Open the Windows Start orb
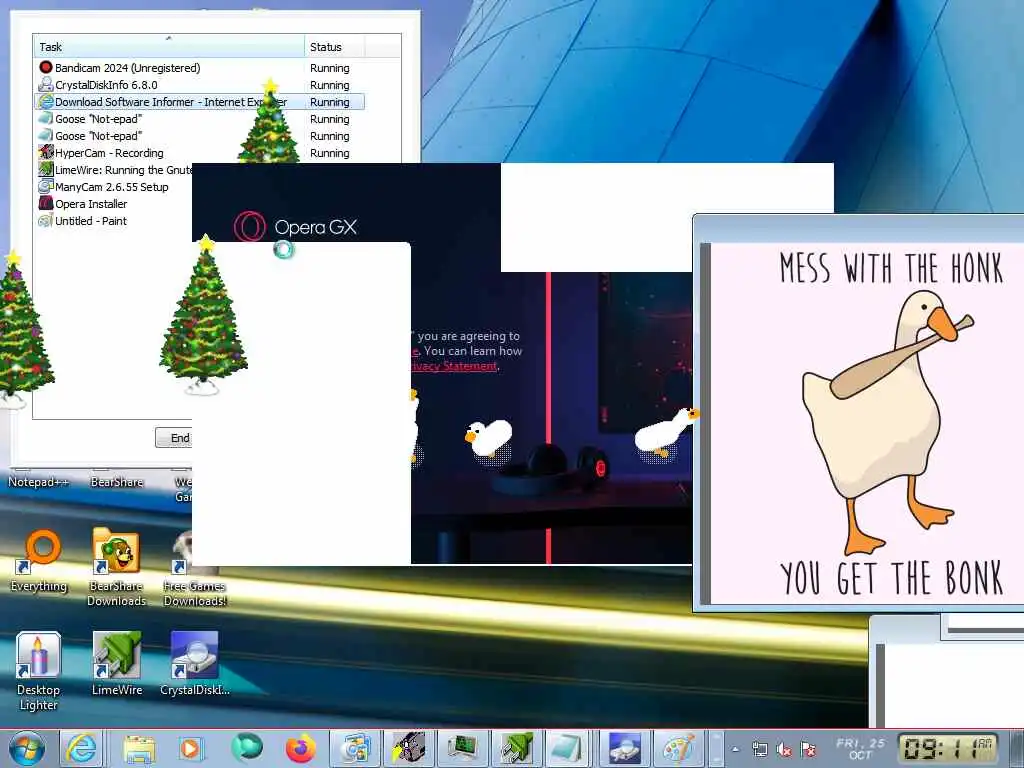Viewport: 1024px width, 768px height. point(25,748)
